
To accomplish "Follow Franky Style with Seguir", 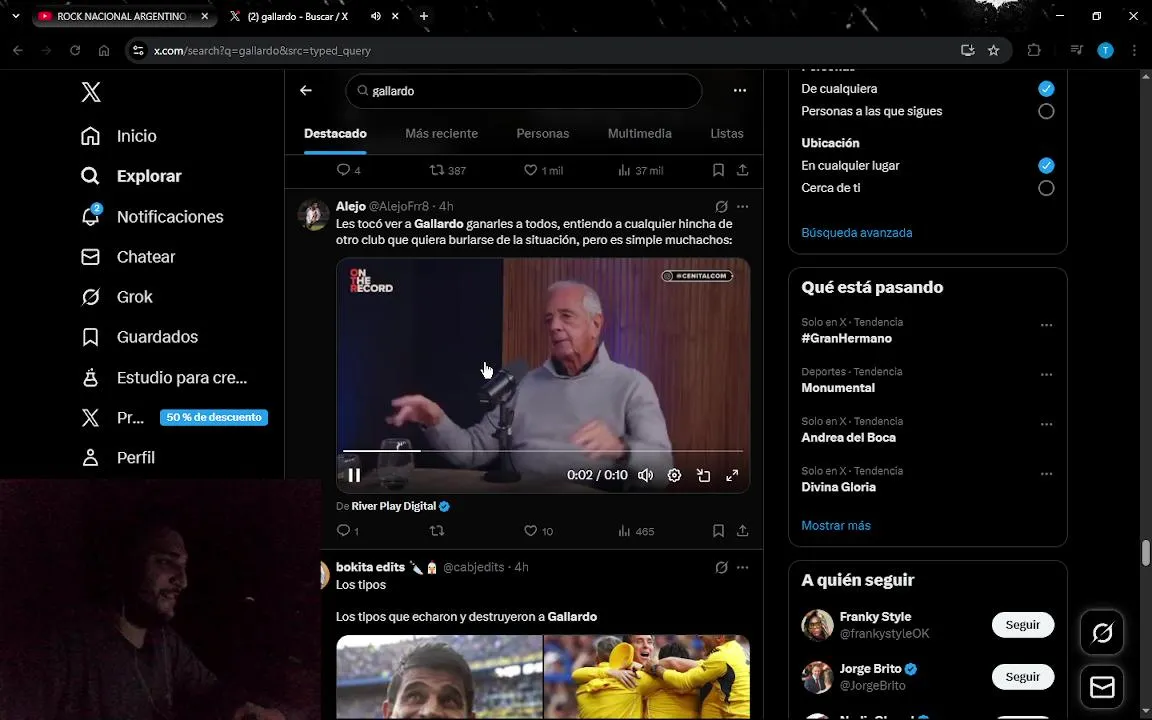I will pyautogui.click(x=1023, y=625).
